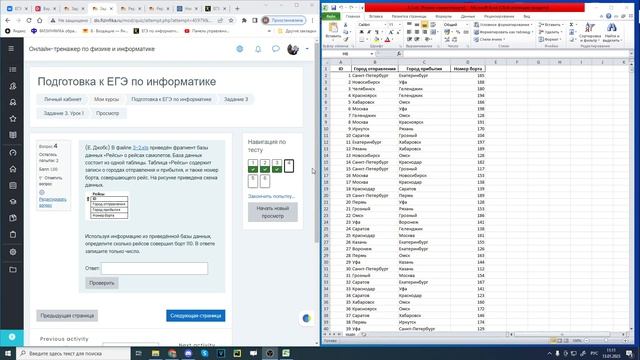The height and width of the screenshot is (360, 640).
Task: Open Chrome three-dot menu
Action: coord(313,20)
